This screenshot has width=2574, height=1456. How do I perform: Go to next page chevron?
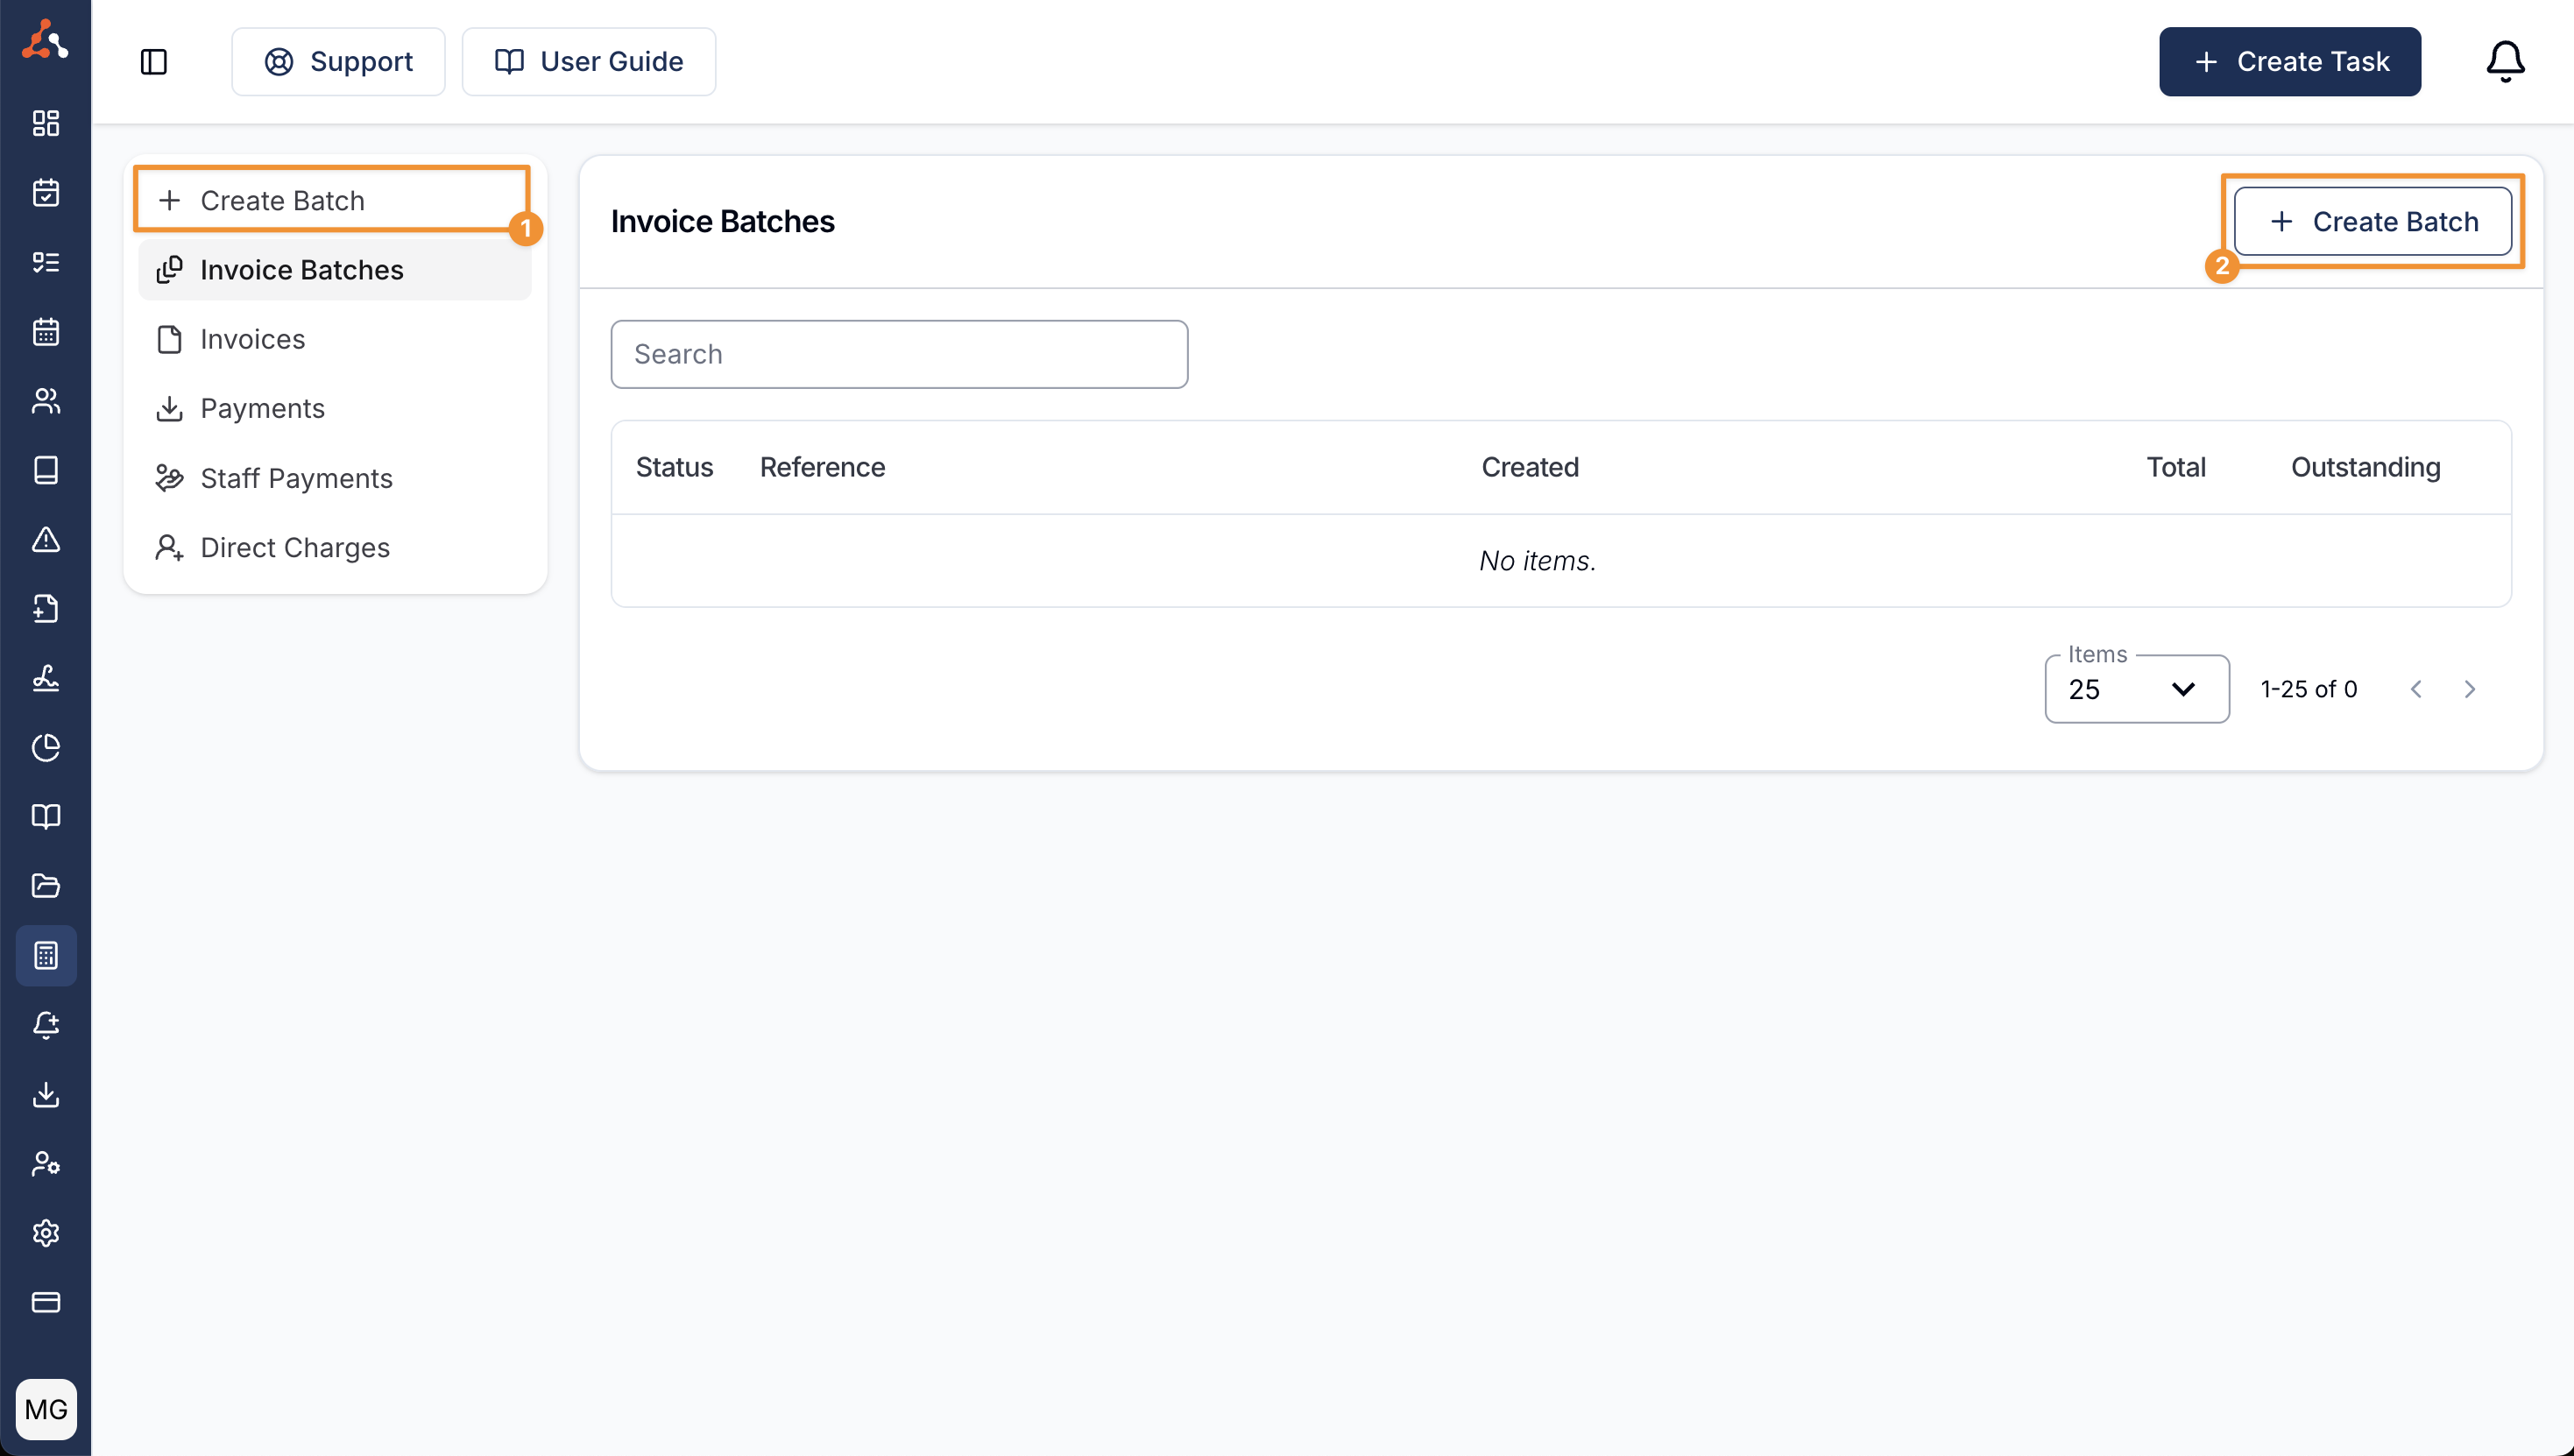[2469, 689]
